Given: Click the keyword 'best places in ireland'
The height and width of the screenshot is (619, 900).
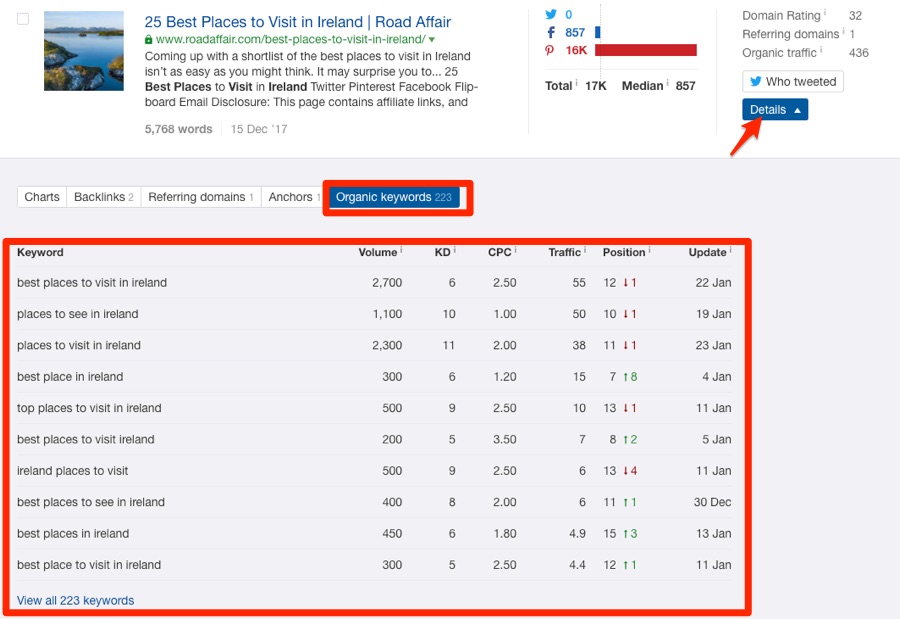Looking at the screenshot, I should 73,533.
